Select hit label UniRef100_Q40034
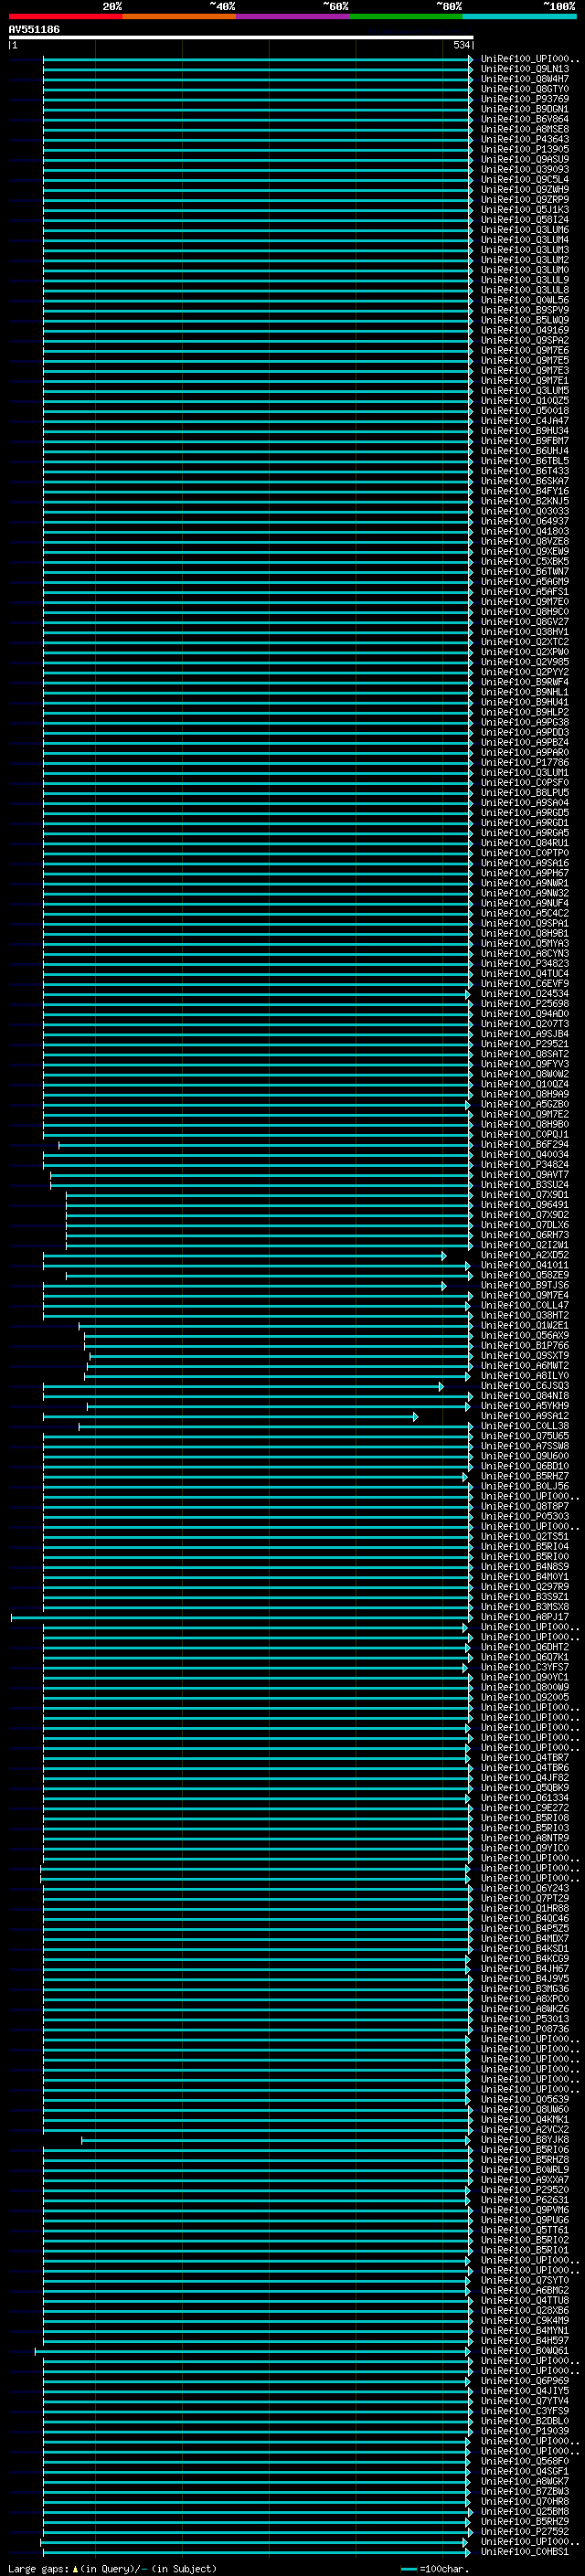 525,1154
